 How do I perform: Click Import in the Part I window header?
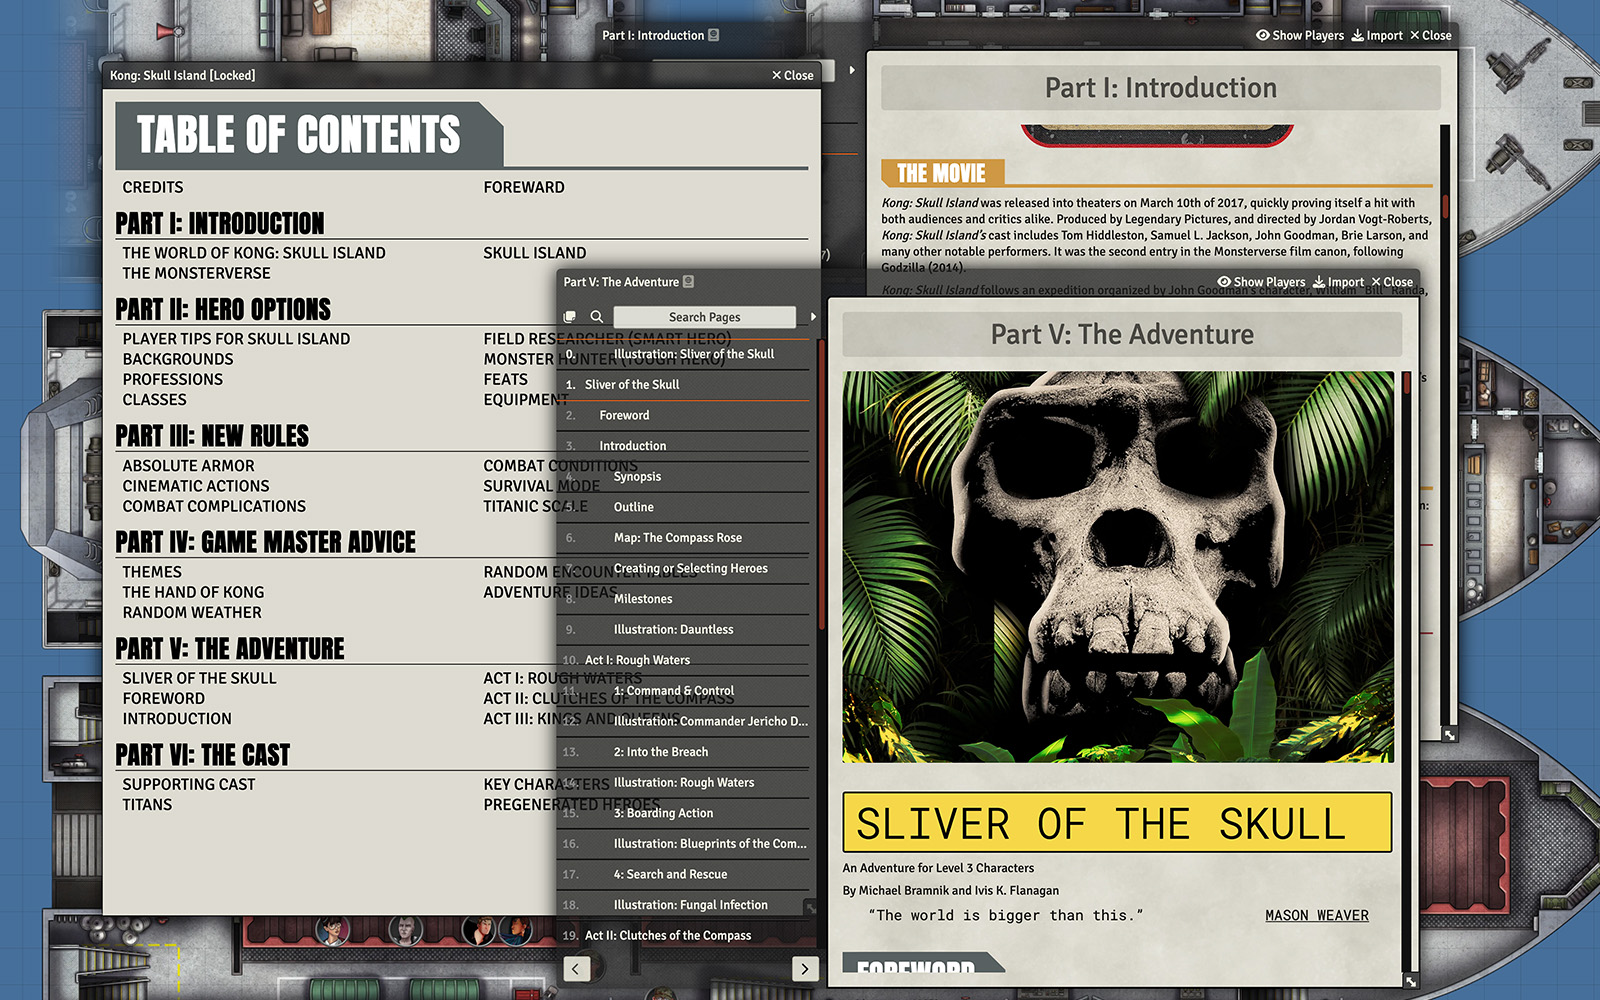pyautogui.click(x=1377, y=35)
